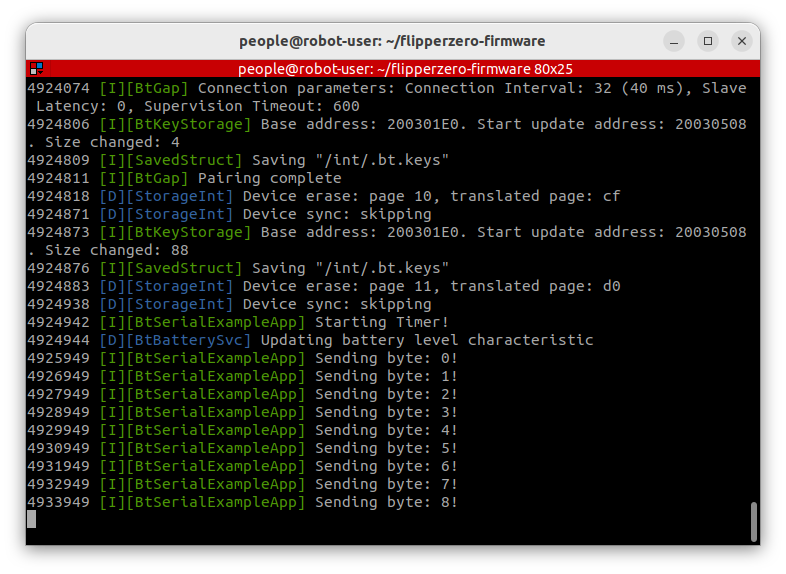Click the 'Sending byte: 6!' line
Image resolution: width=786 pixels, height=574 pixels.
coord(242,467)
